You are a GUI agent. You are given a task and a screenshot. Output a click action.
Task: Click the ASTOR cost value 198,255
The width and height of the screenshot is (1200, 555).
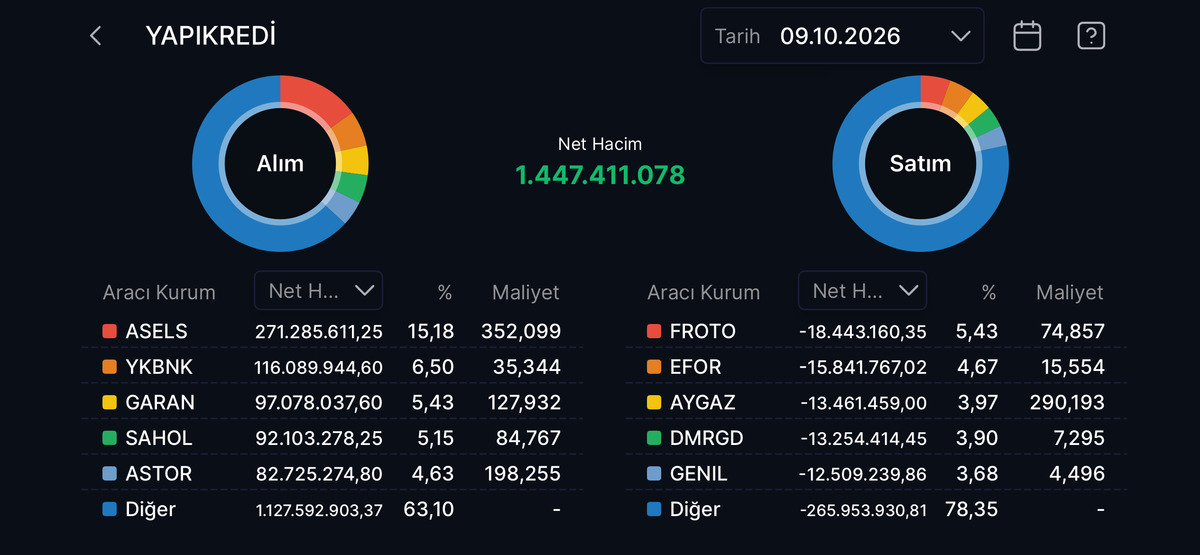(521, 473)
